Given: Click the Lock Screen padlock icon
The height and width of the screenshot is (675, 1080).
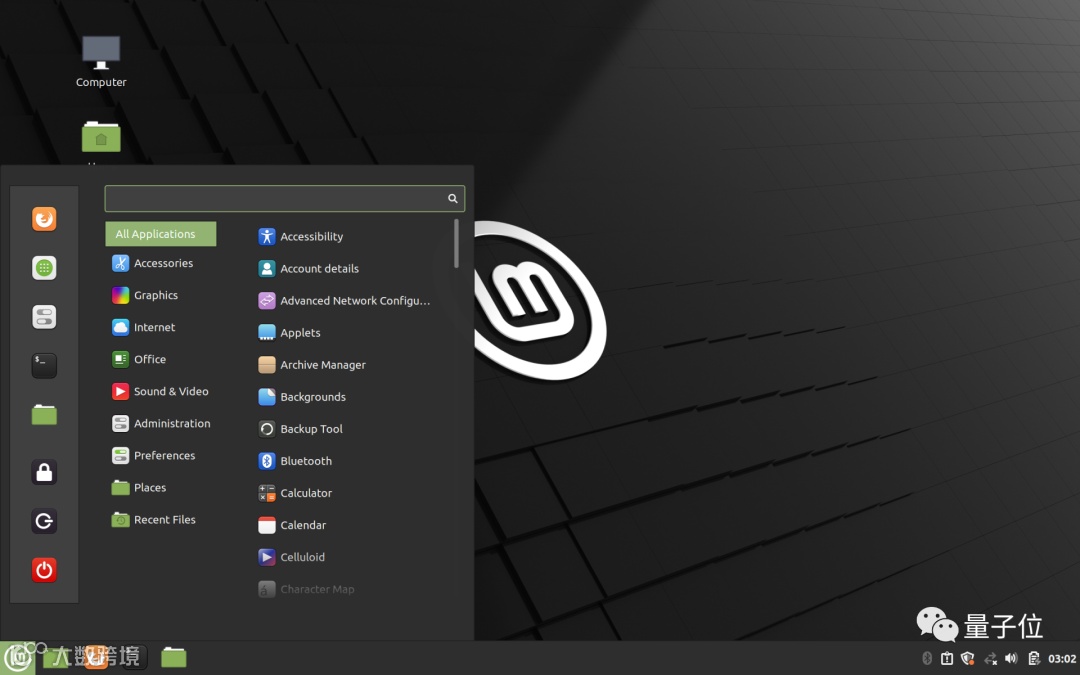Looking at the screenshot, I should point(44,472).
